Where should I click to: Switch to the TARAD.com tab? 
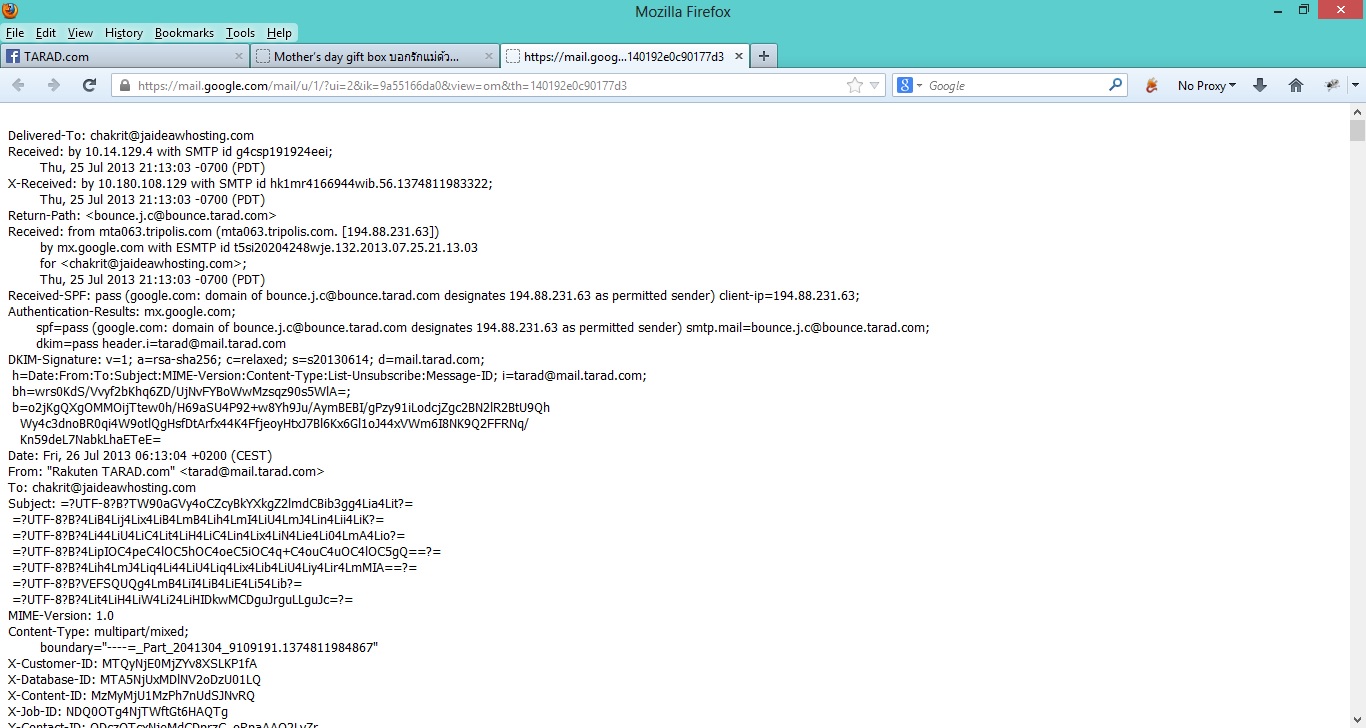[x=125, y=57]
